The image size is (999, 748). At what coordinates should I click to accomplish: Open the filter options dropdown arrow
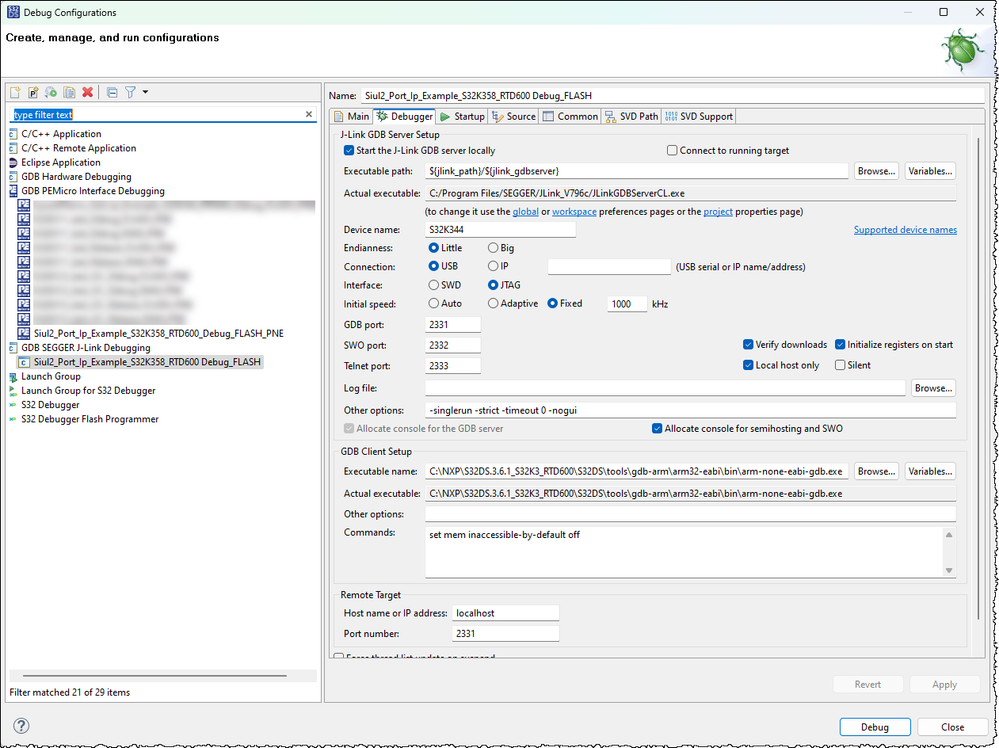(145, 92)
